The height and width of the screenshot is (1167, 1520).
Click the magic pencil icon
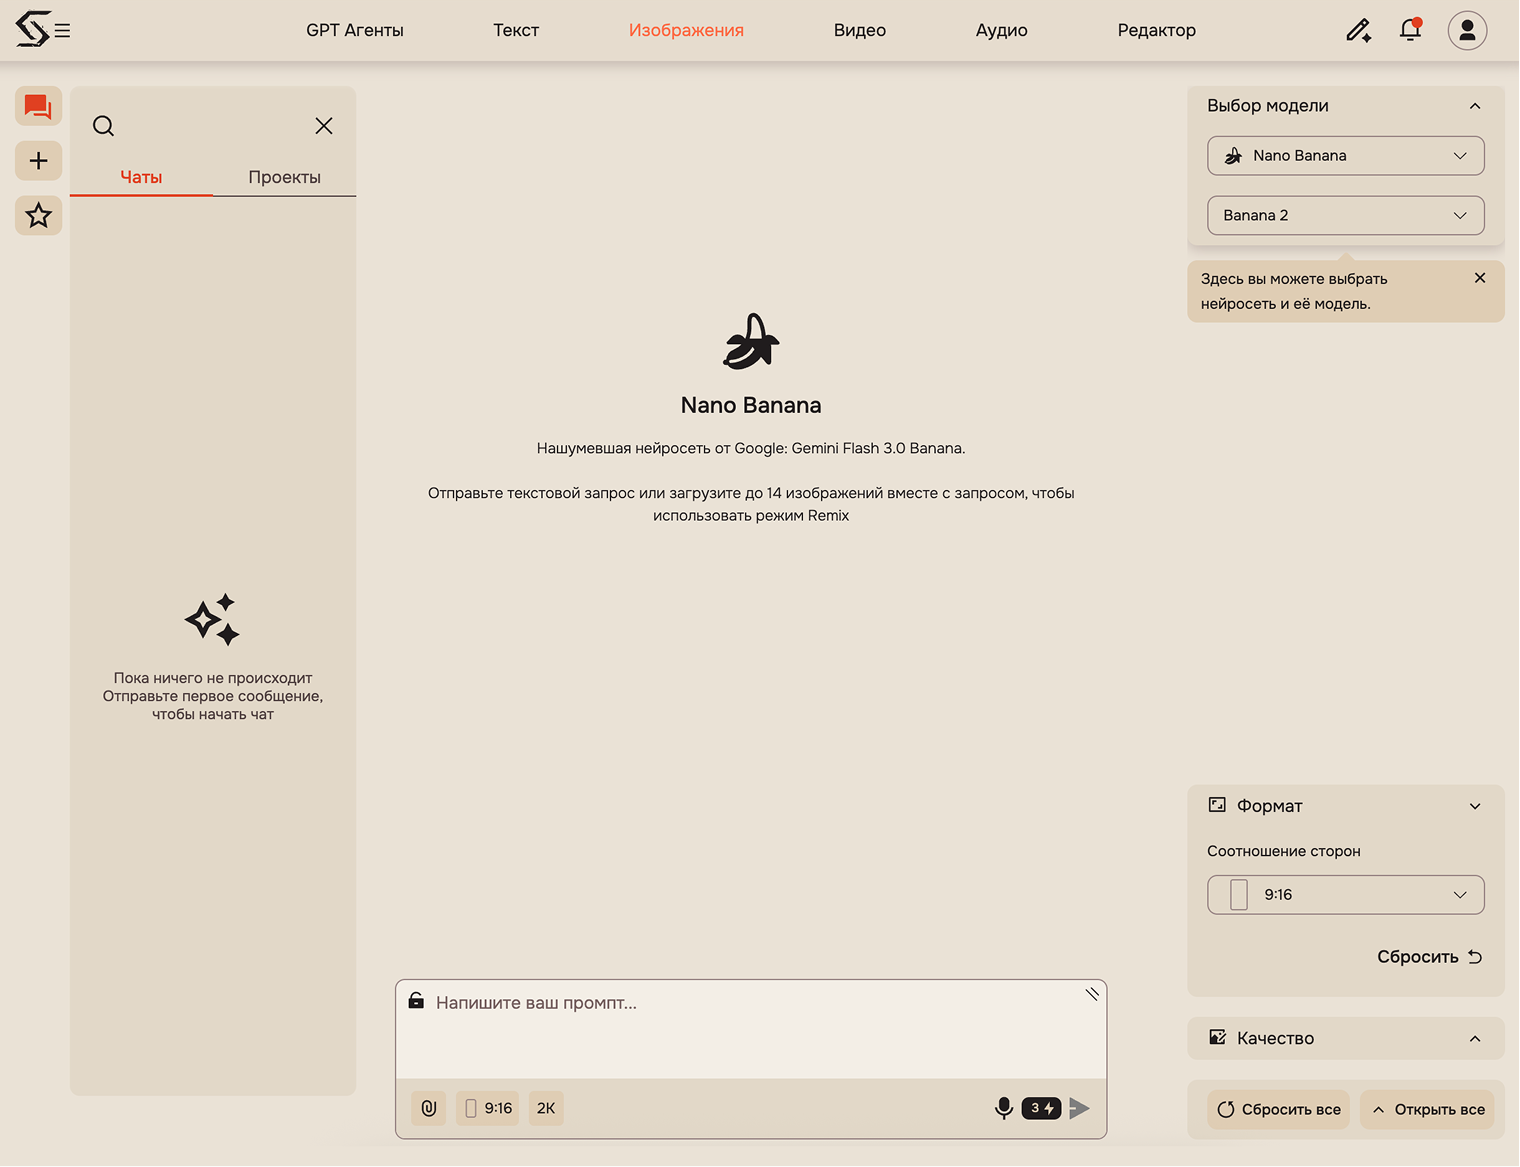pos(1358,31)
